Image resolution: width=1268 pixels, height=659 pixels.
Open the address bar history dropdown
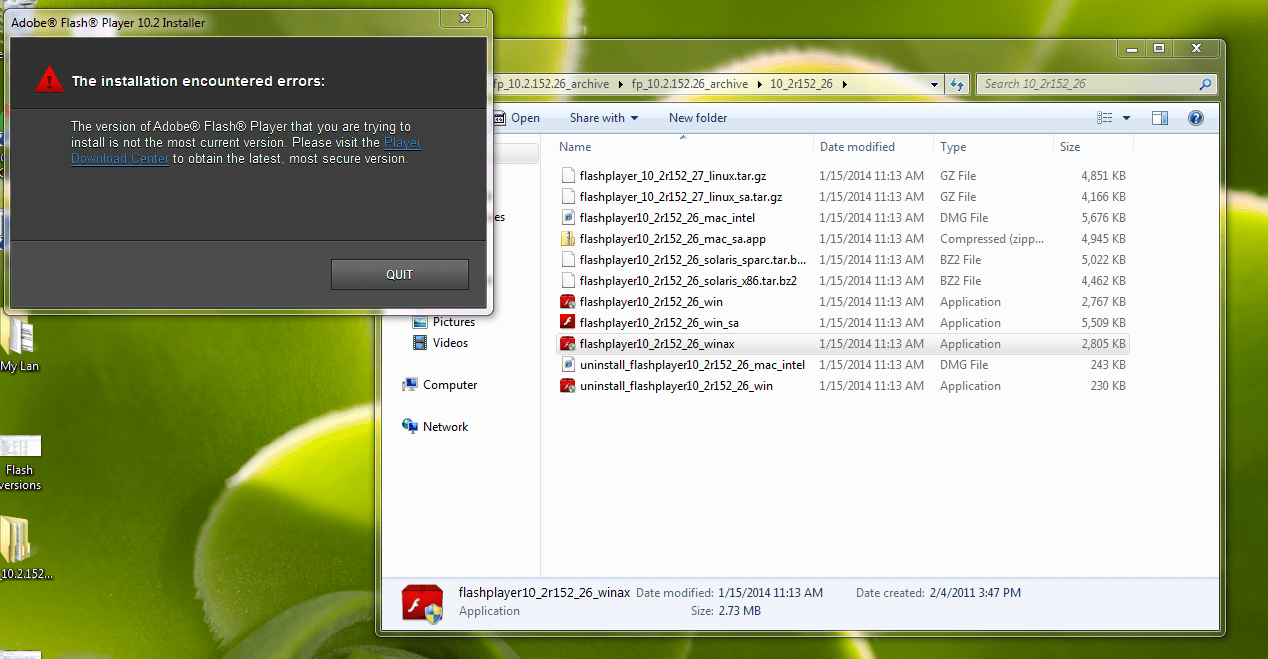click(933, 84)
